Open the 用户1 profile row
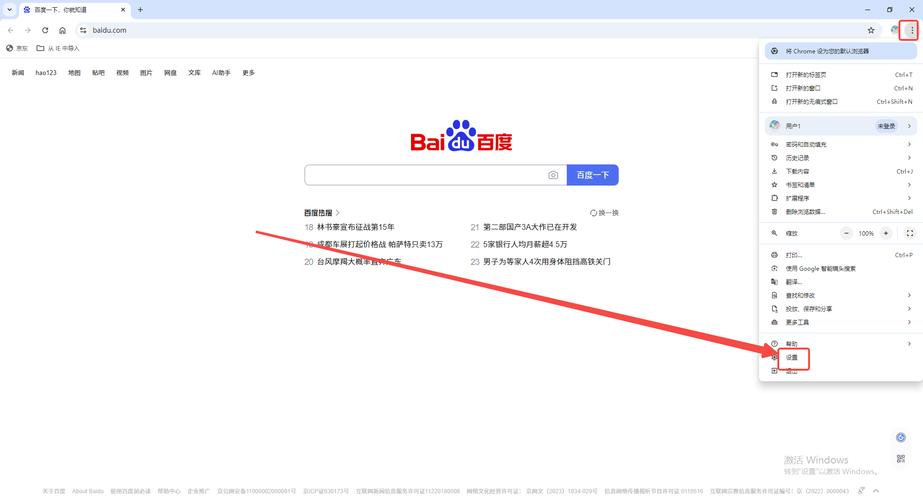This screenshot has width=923, height=500. point(841,126)
